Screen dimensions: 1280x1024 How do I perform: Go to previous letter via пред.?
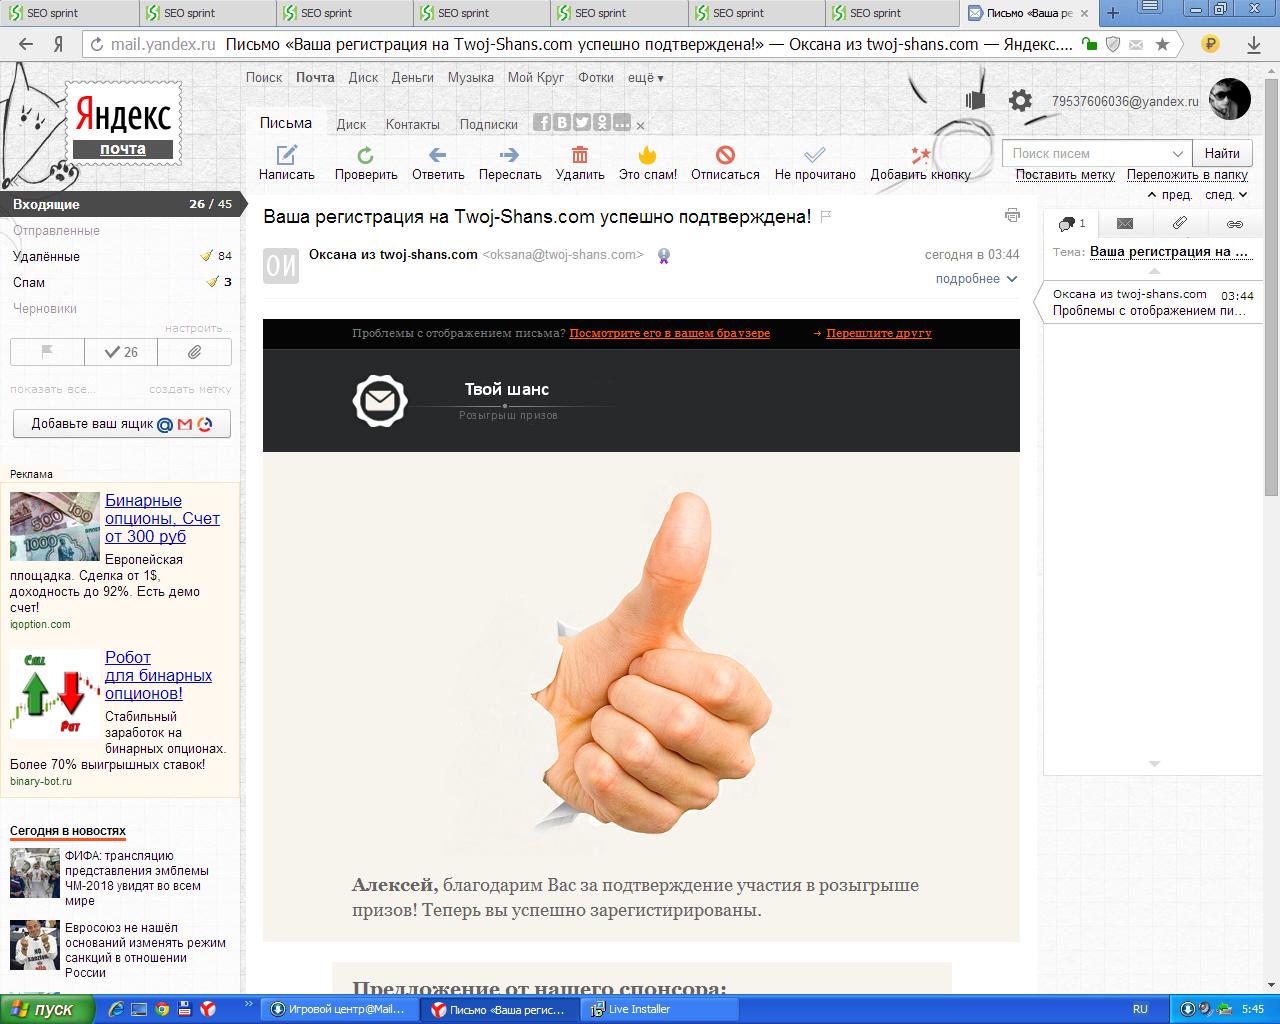tap(1169, 195)
